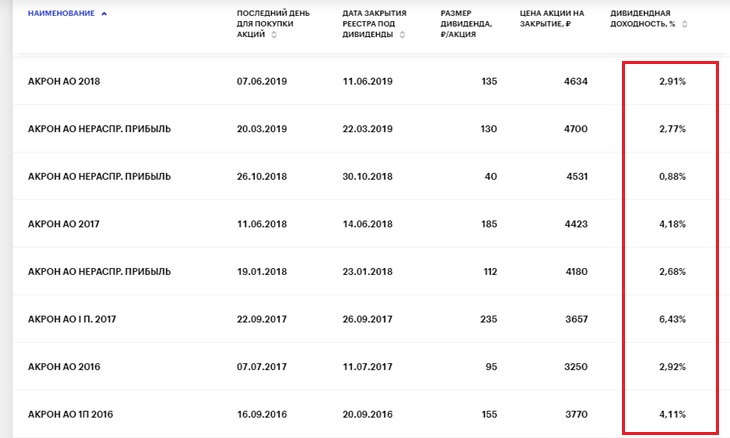Click the ascending arrow next to Наименование

104,14
